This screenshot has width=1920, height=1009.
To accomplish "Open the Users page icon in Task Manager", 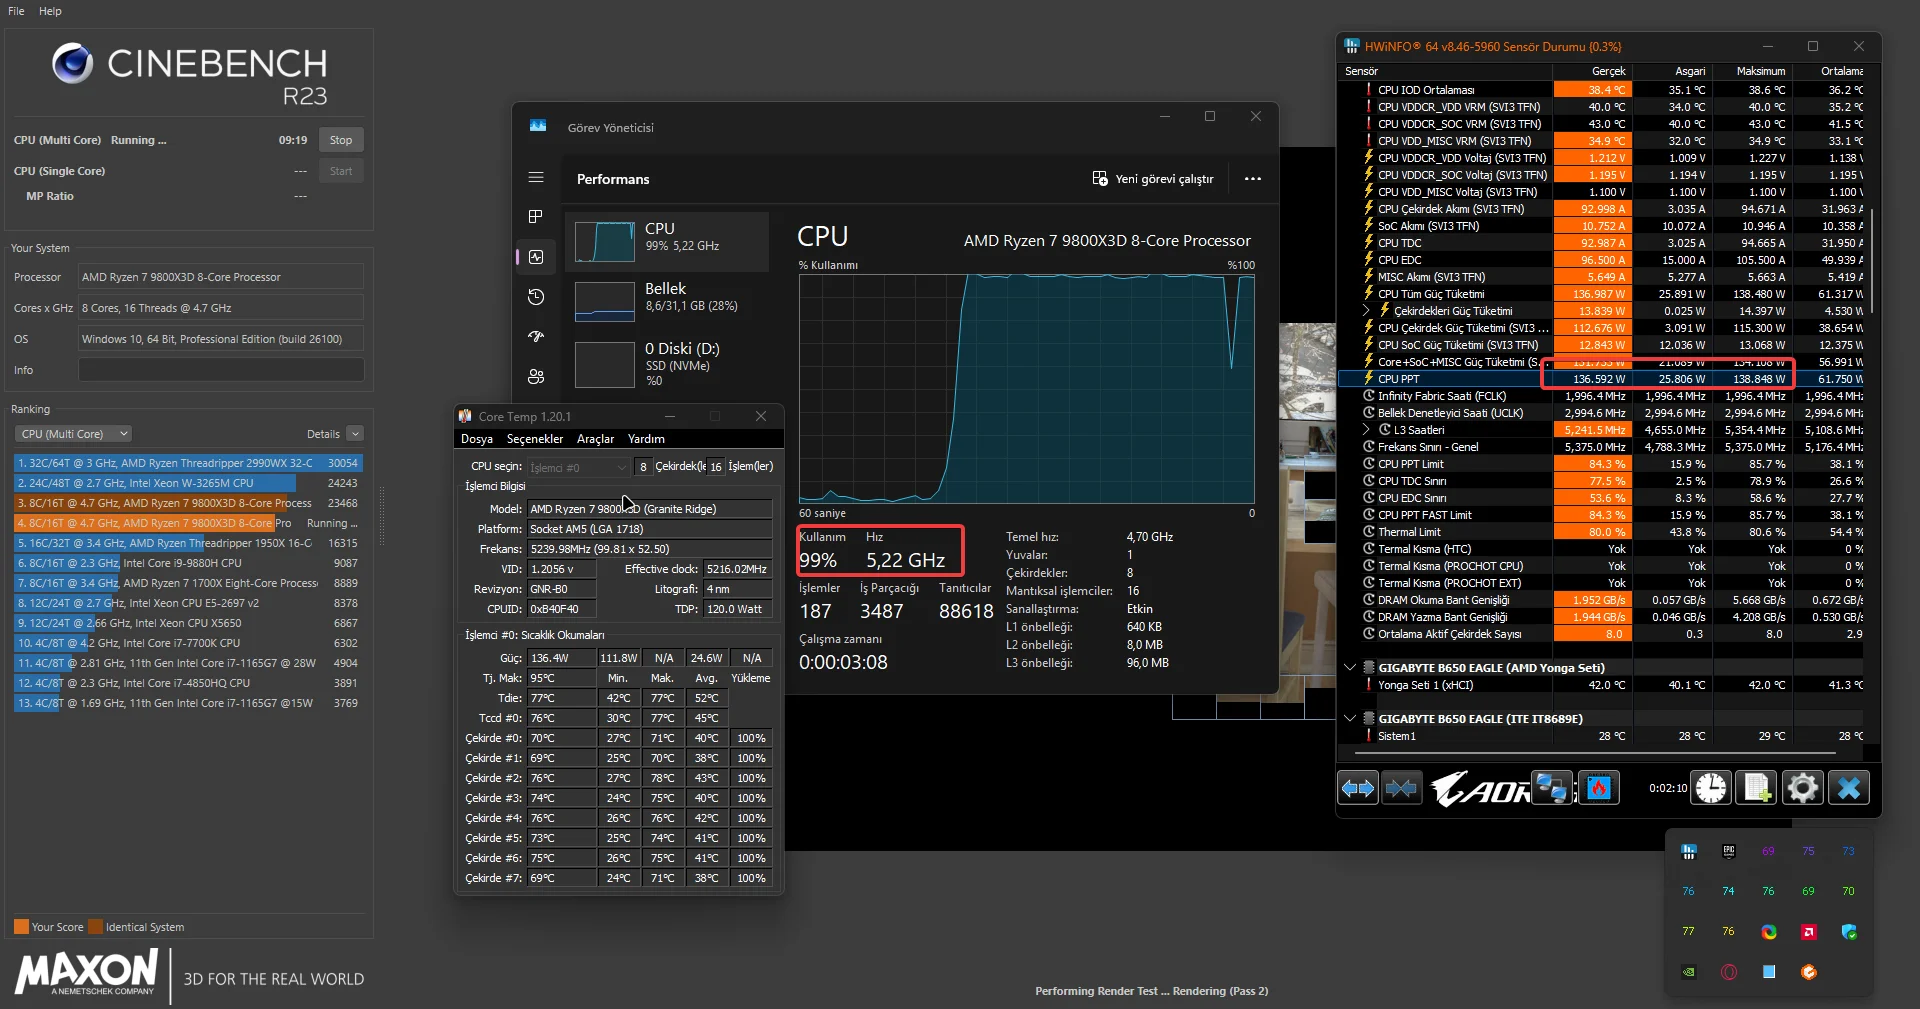I will click(x=536, y=377).
